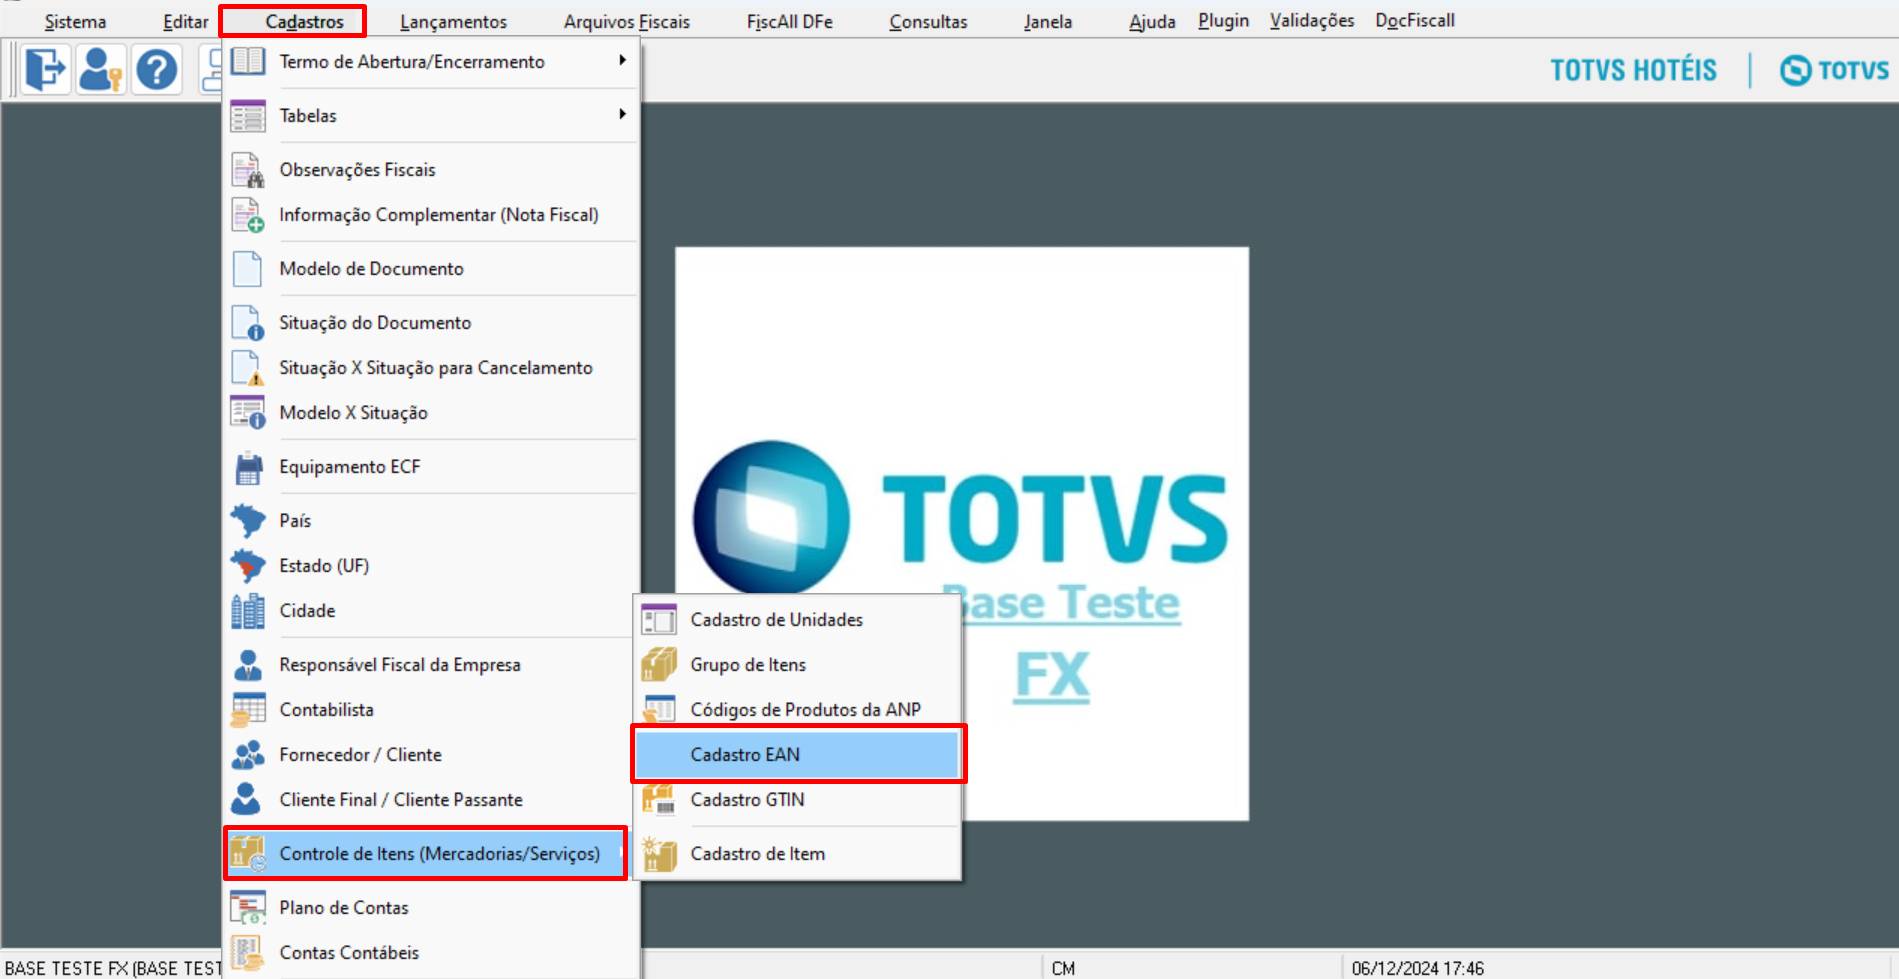The image size is (1899, 979).
Task: Open the Consultas menu
Action: pyautogui.click(x=928, y=22)
